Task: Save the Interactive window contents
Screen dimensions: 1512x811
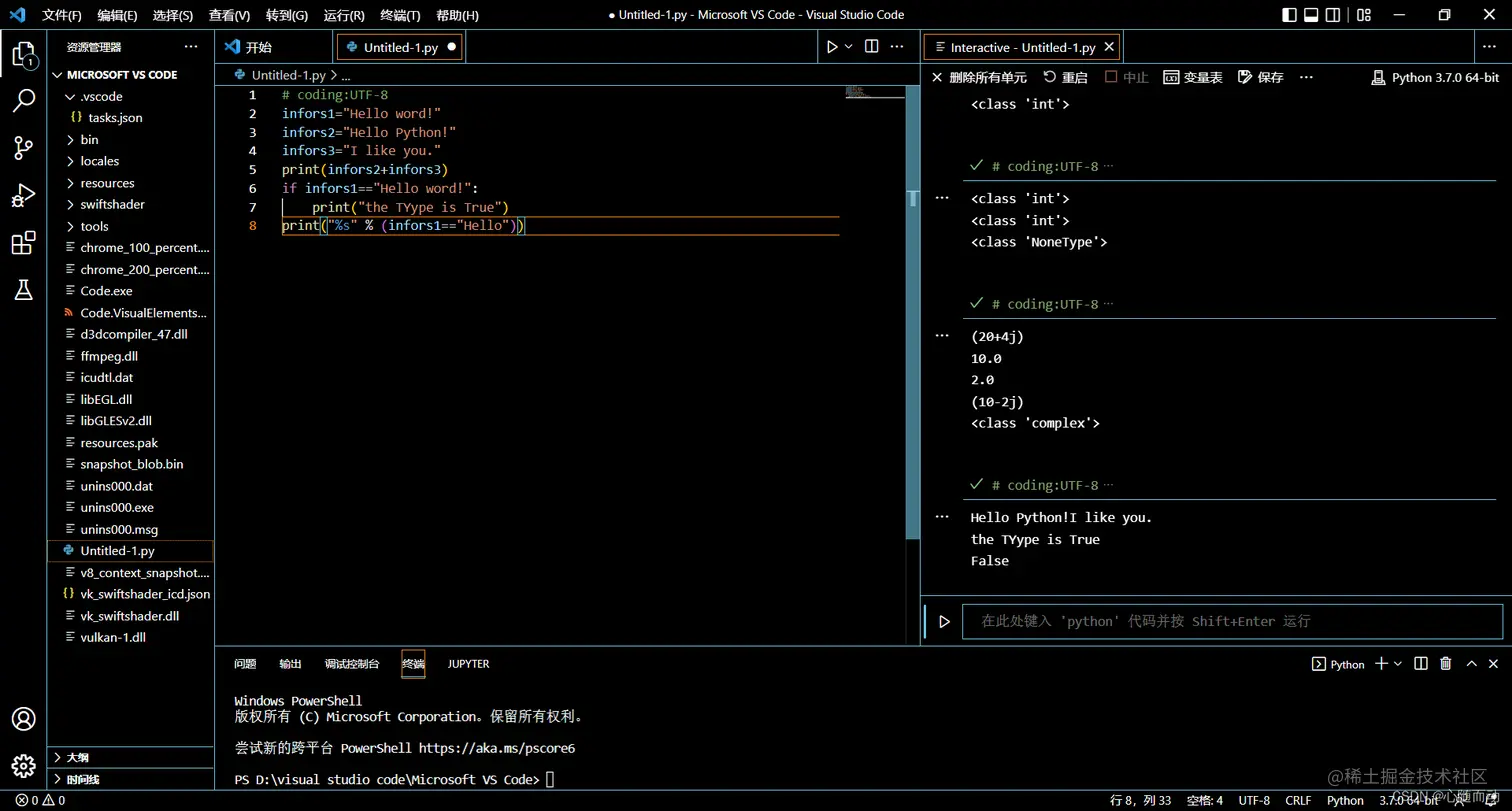Action: [x=1260, y=77]
